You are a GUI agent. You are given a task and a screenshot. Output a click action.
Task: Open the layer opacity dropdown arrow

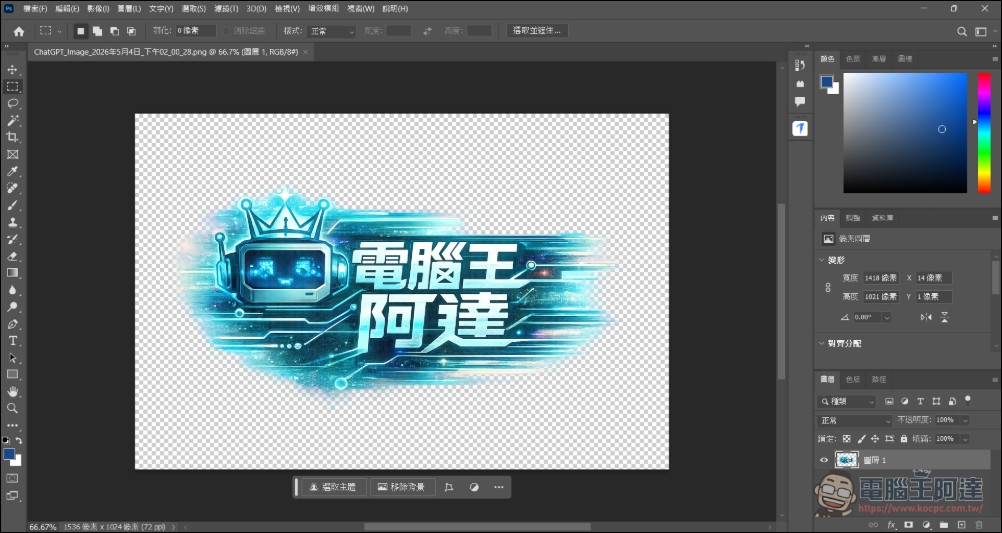pyautogui.click(x=964, y=421)
